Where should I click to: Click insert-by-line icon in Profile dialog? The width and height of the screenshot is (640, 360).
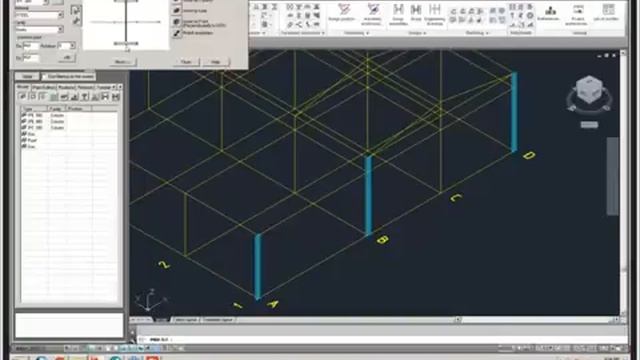coord(176,11)
